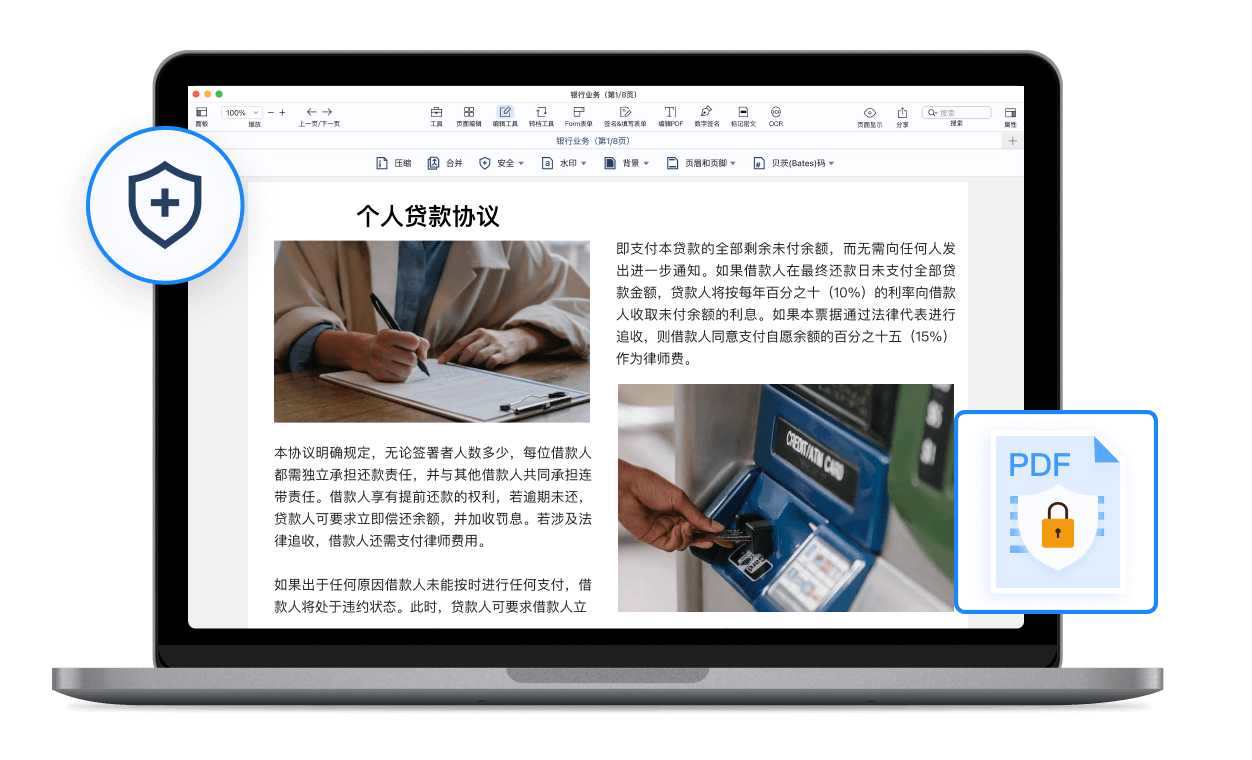Click the 数字签名 digital signature icon

[706, 113]
